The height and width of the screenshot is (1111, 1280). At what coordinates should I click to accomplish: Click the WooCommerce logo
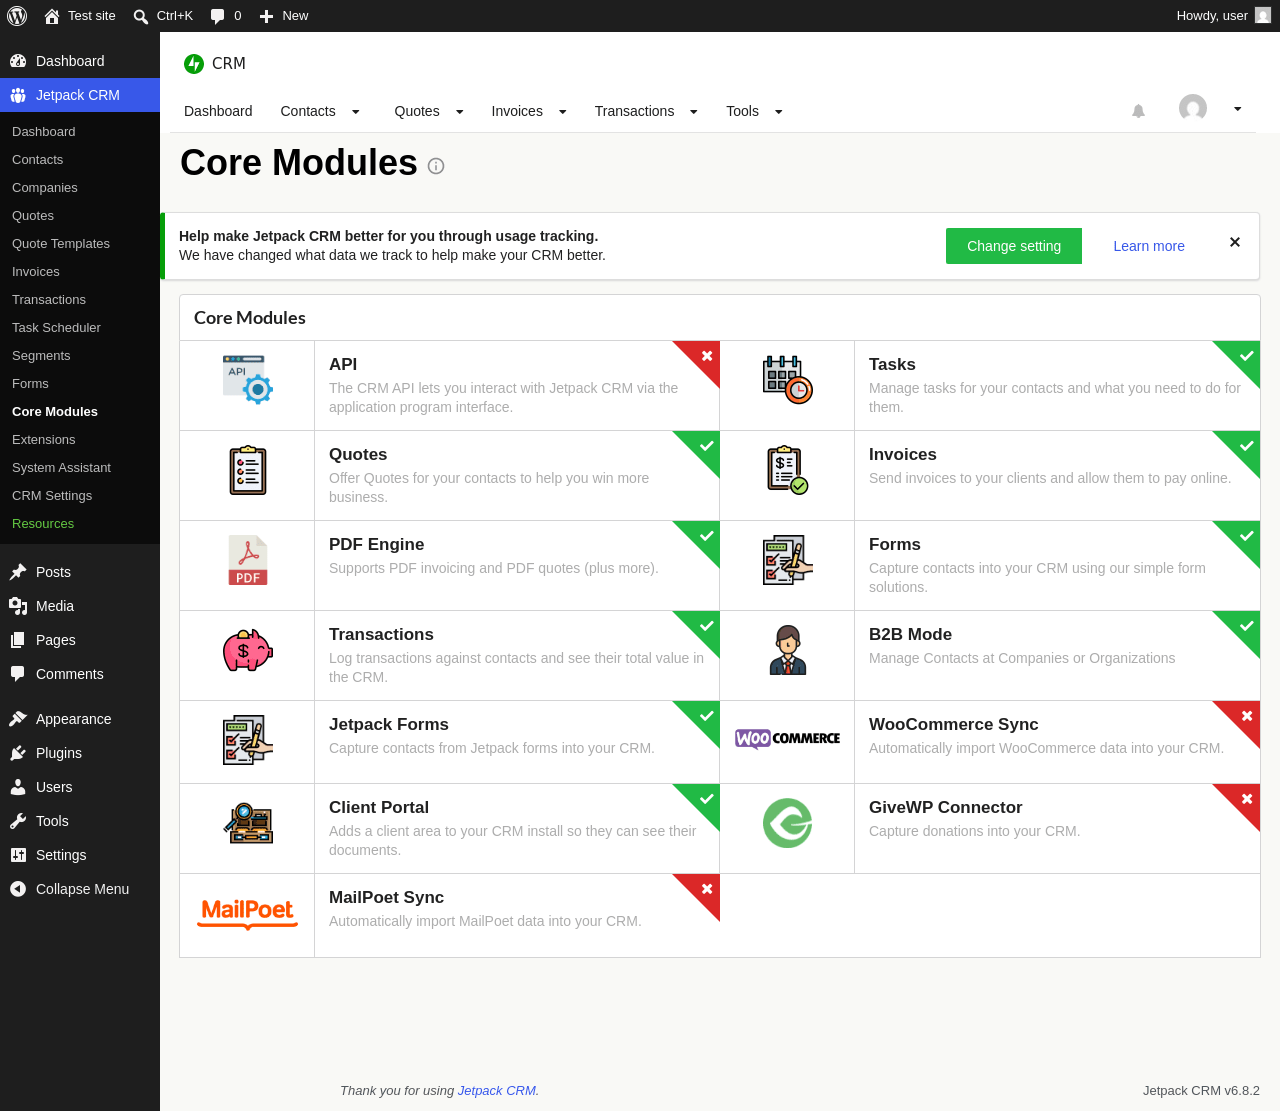pos(788,738)
